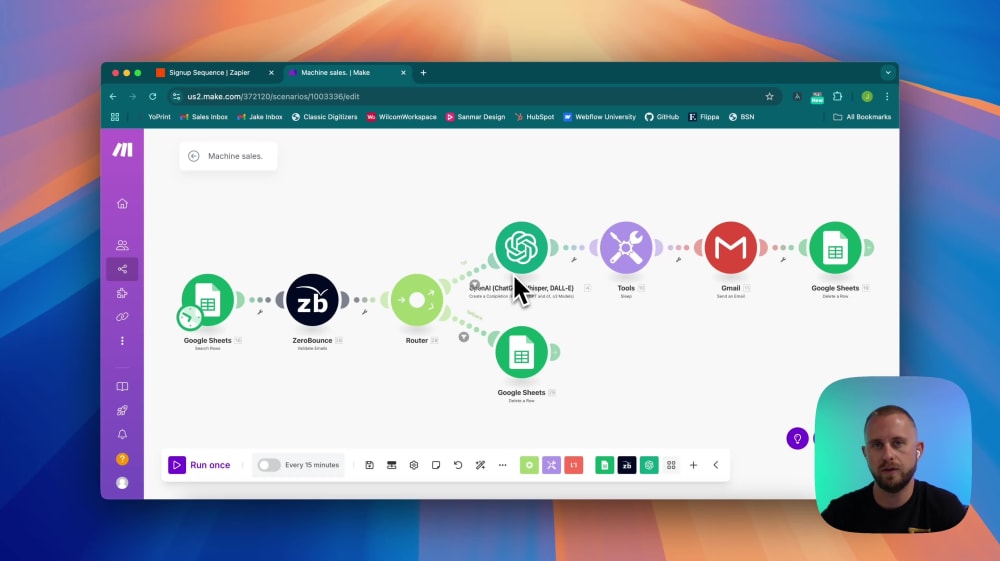Open the Notes icon in toolbar
1000x561 pixels.
pos(436,465)
